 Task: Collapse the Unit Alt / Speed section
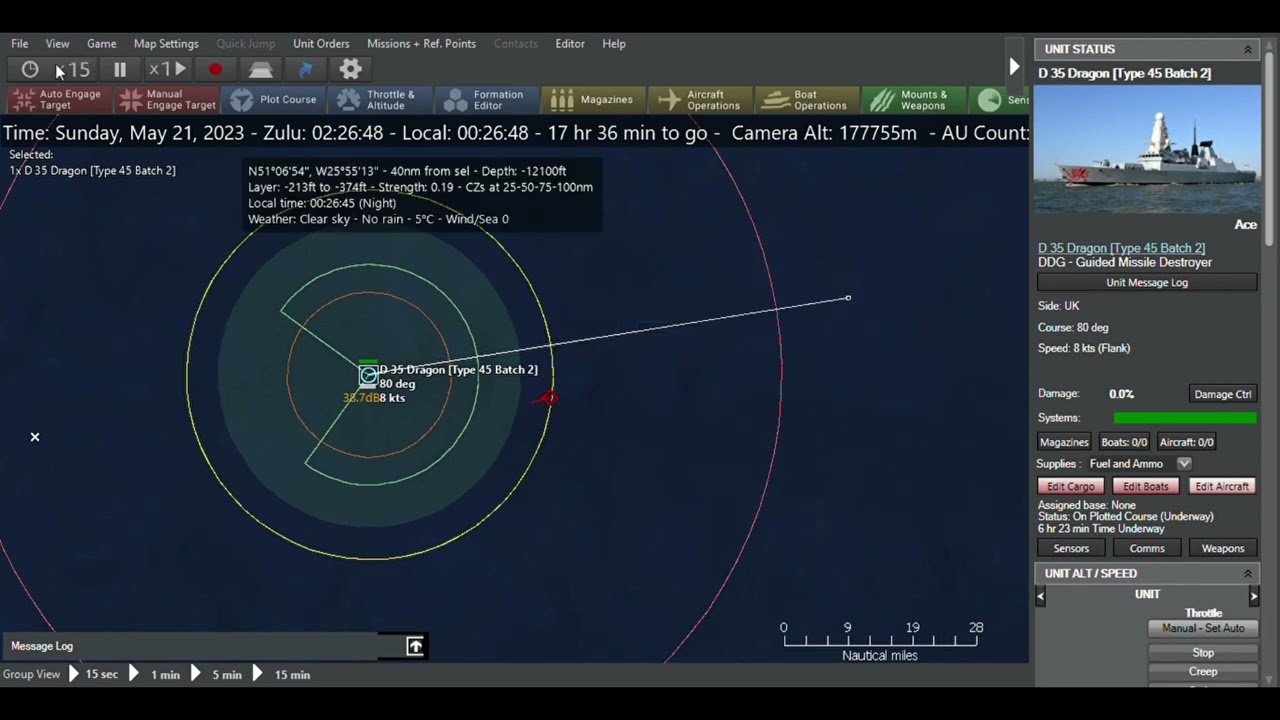coord(1248,573)
